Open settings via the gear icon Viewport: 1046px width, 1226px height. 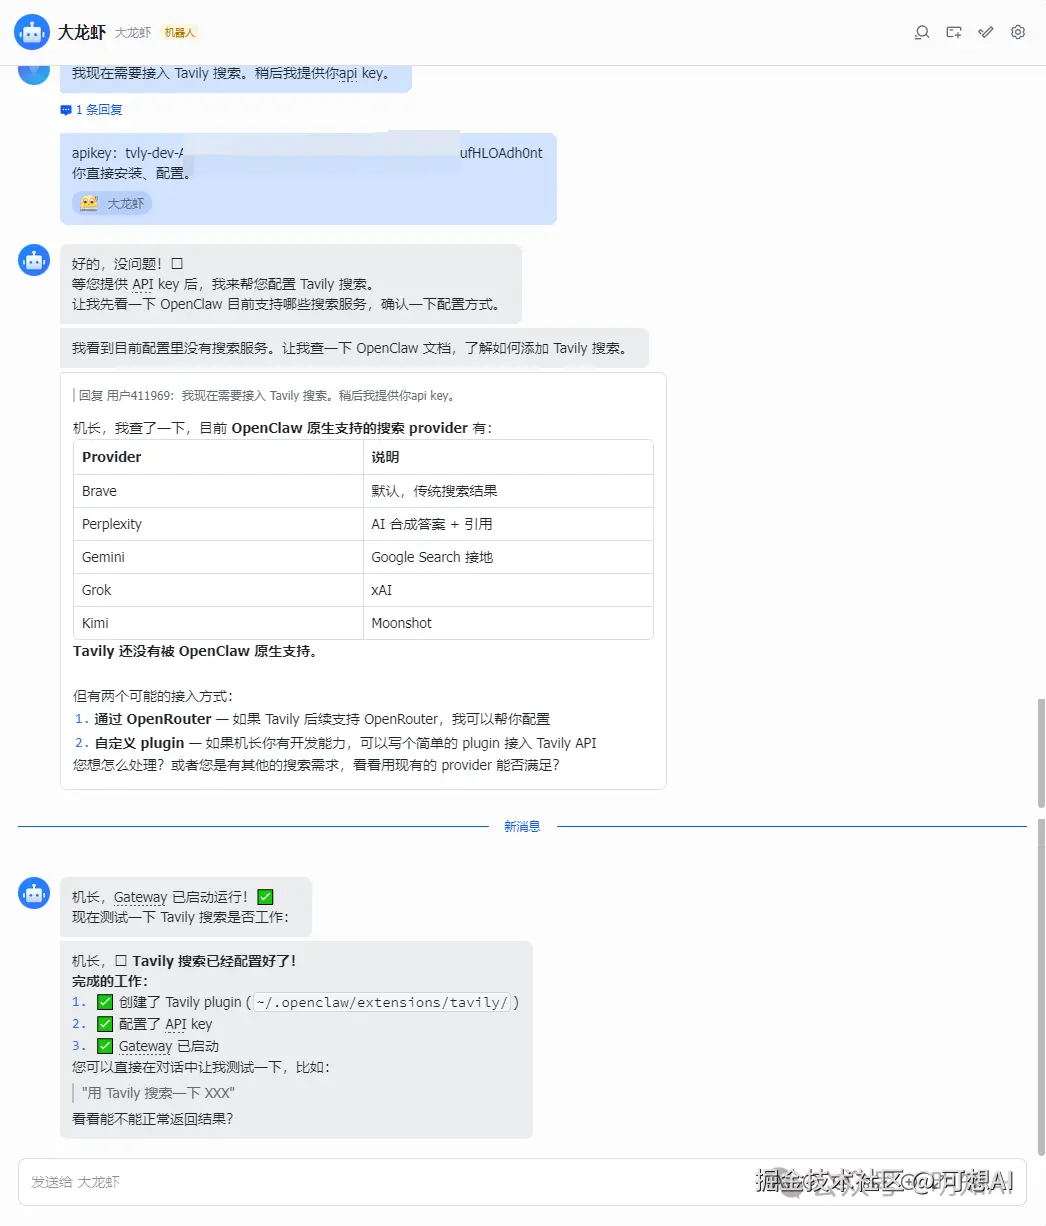click(x=1017, y=32)
